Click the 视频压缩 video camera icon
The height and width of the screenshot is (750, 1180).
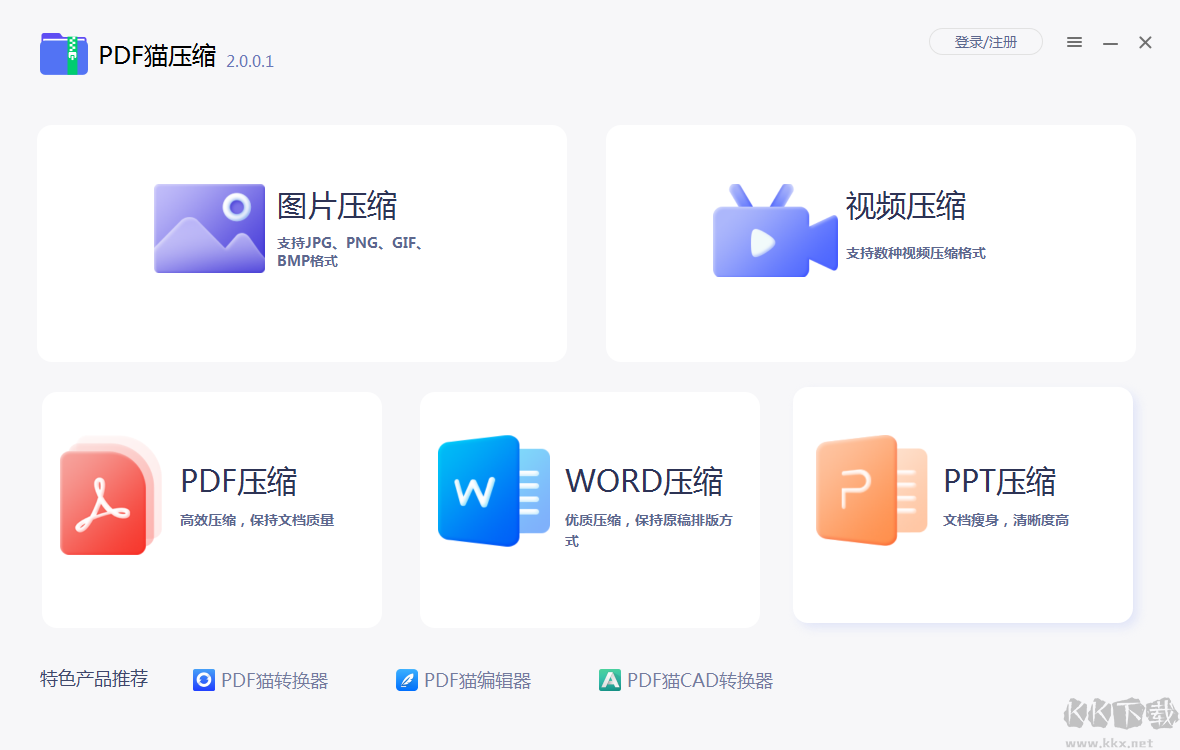(775, 231)
